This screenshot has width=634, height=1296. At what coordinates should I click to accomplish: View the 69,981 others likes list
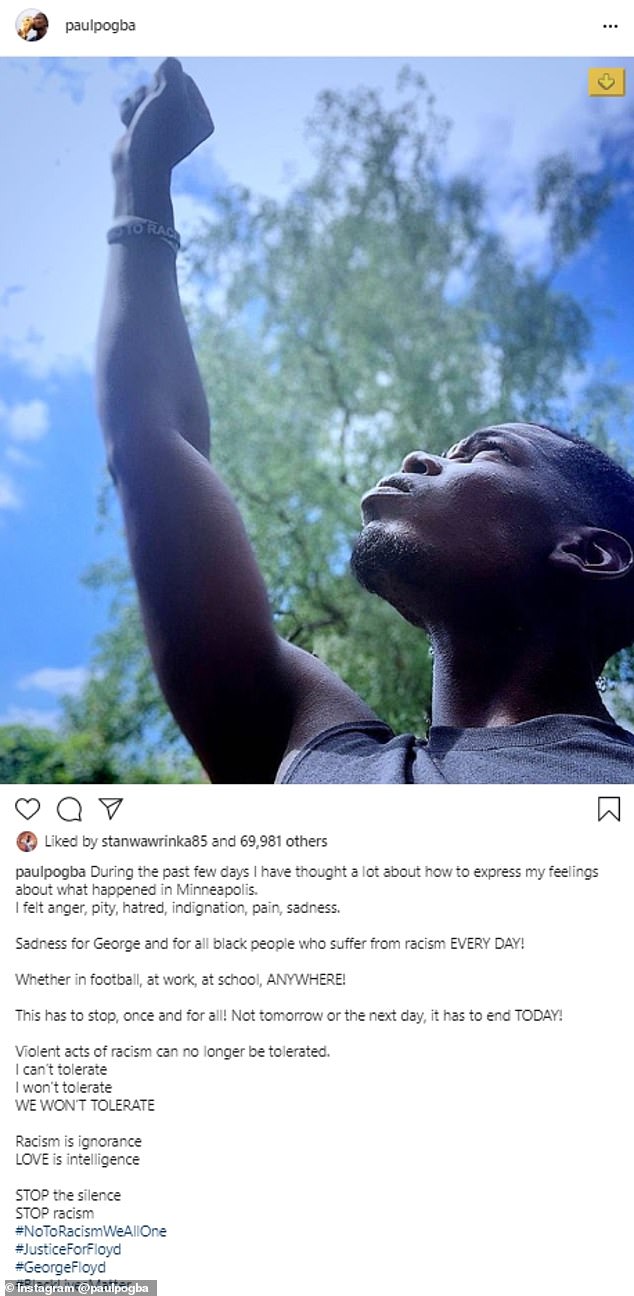point(281,842)
